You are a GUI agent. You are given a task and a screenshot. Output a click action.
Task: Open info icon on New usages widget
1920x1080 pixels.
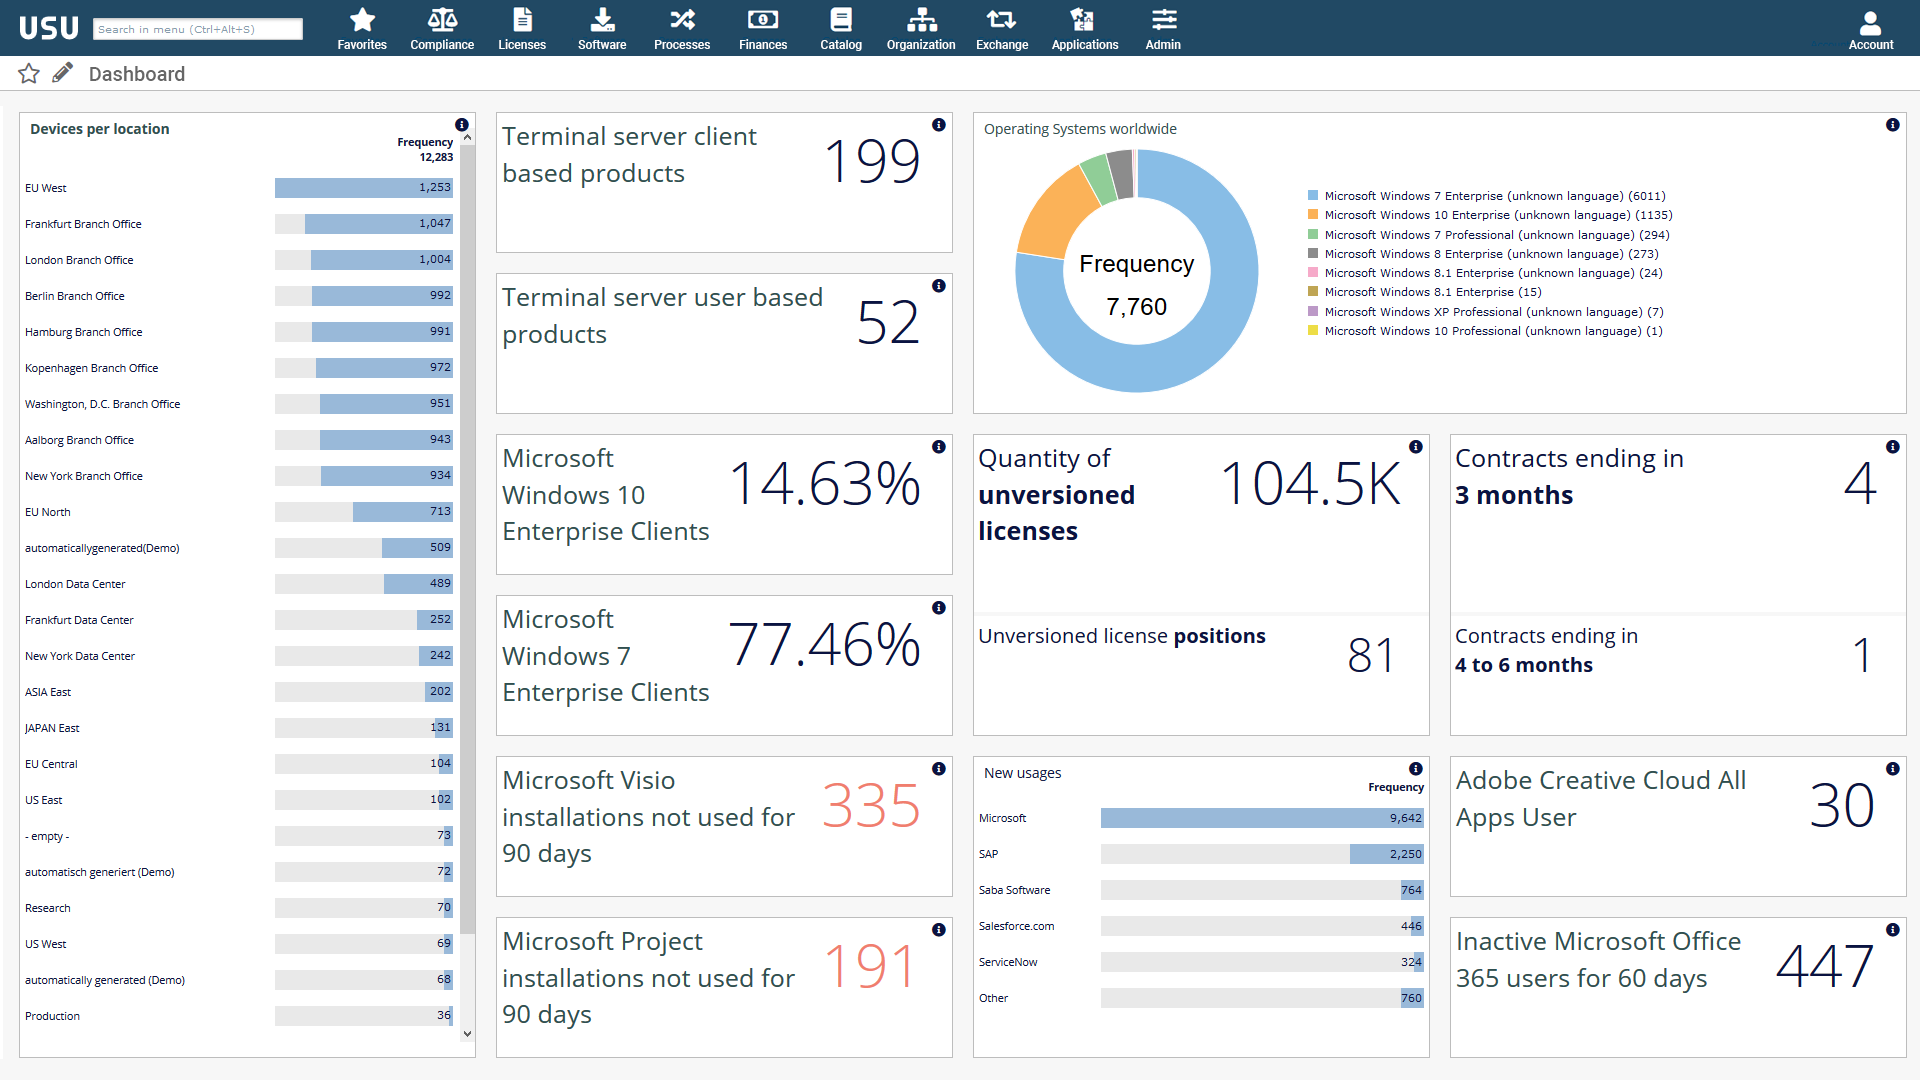click(x=1415, y=769)
